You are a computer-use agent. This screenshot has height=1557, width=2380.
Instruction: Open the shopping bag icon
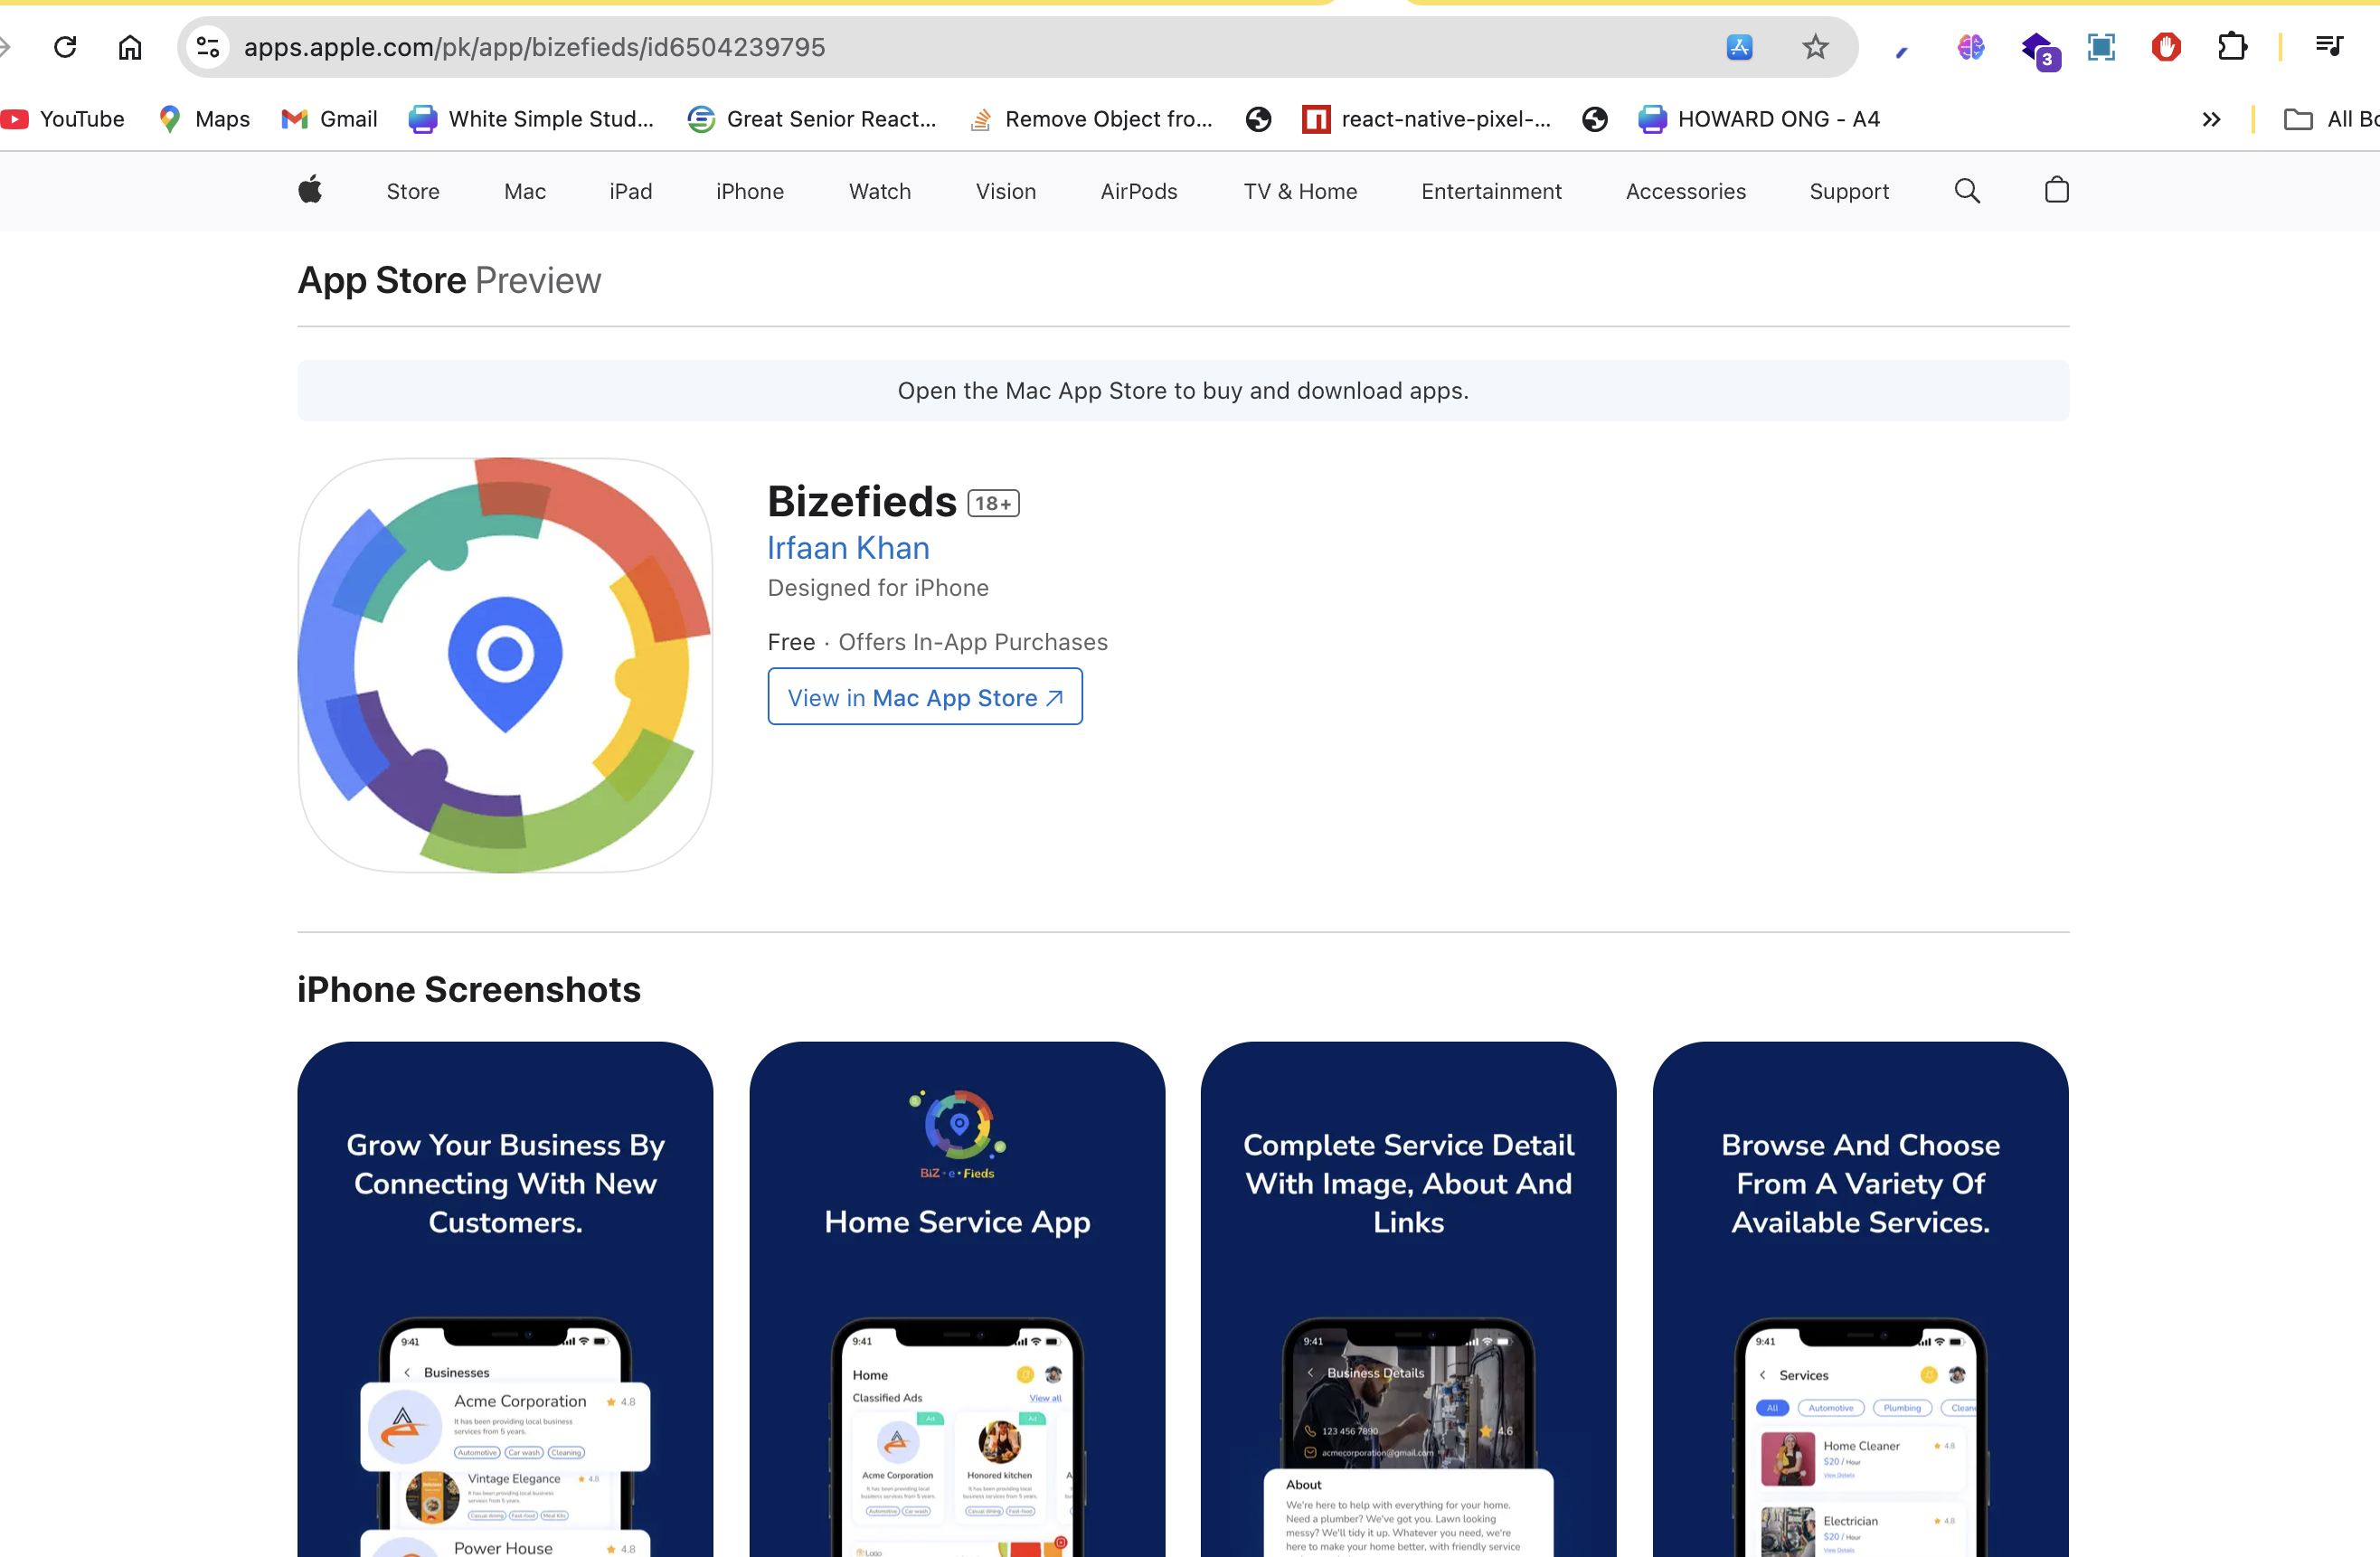[x=2056, y=190]
